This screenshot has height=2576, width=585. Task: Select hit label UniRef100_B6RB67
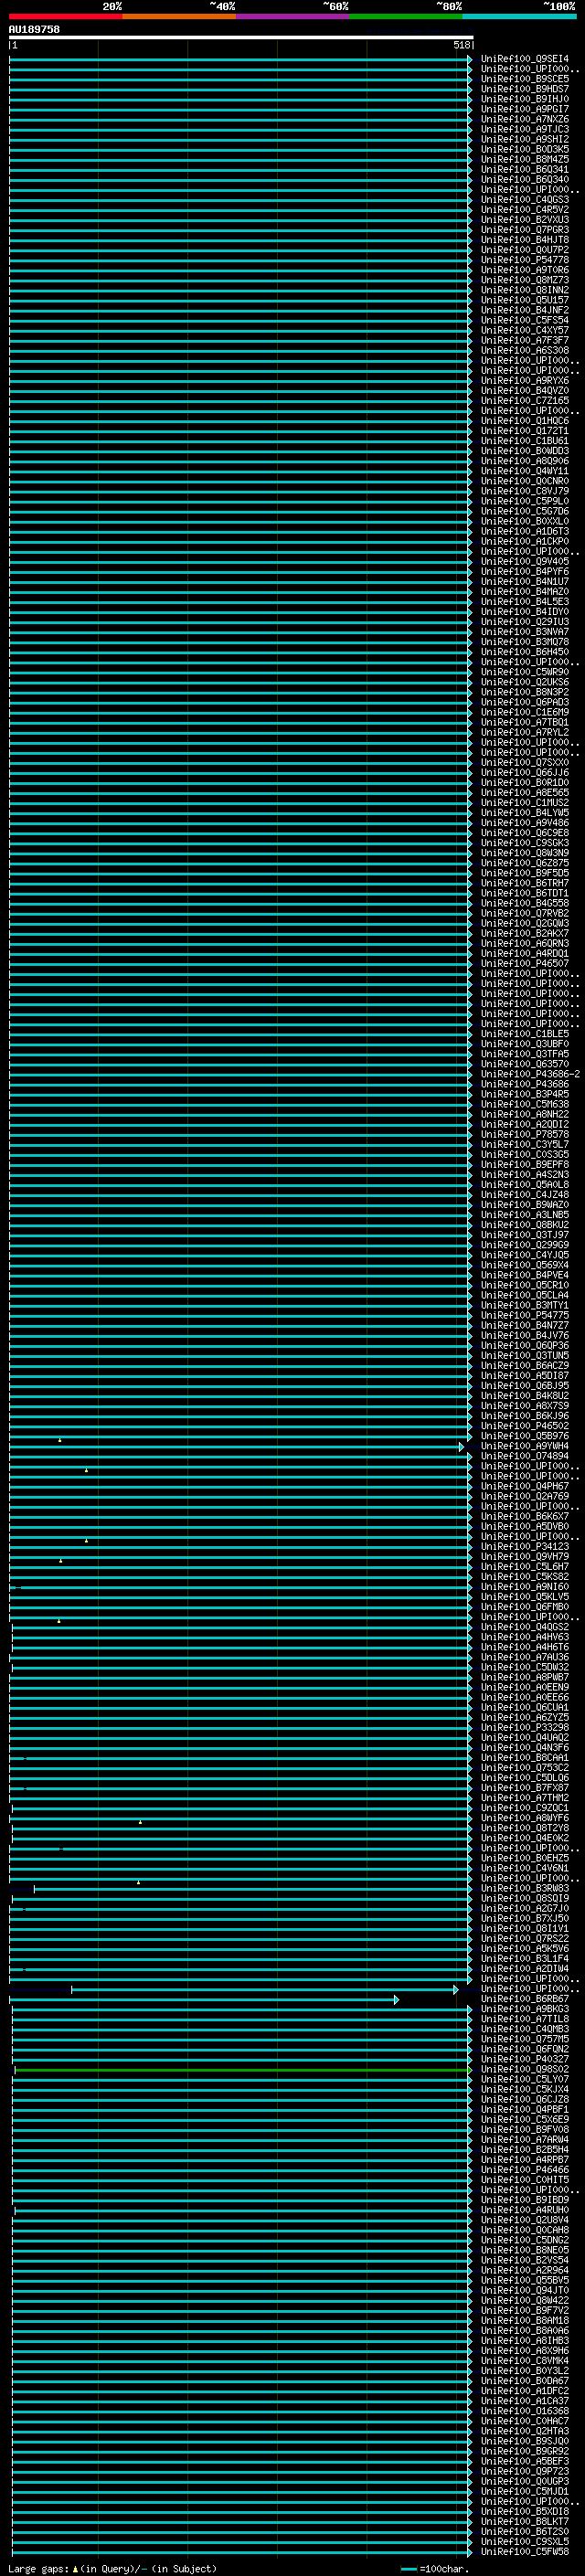pyautogui.click(x=525, y=1999)
